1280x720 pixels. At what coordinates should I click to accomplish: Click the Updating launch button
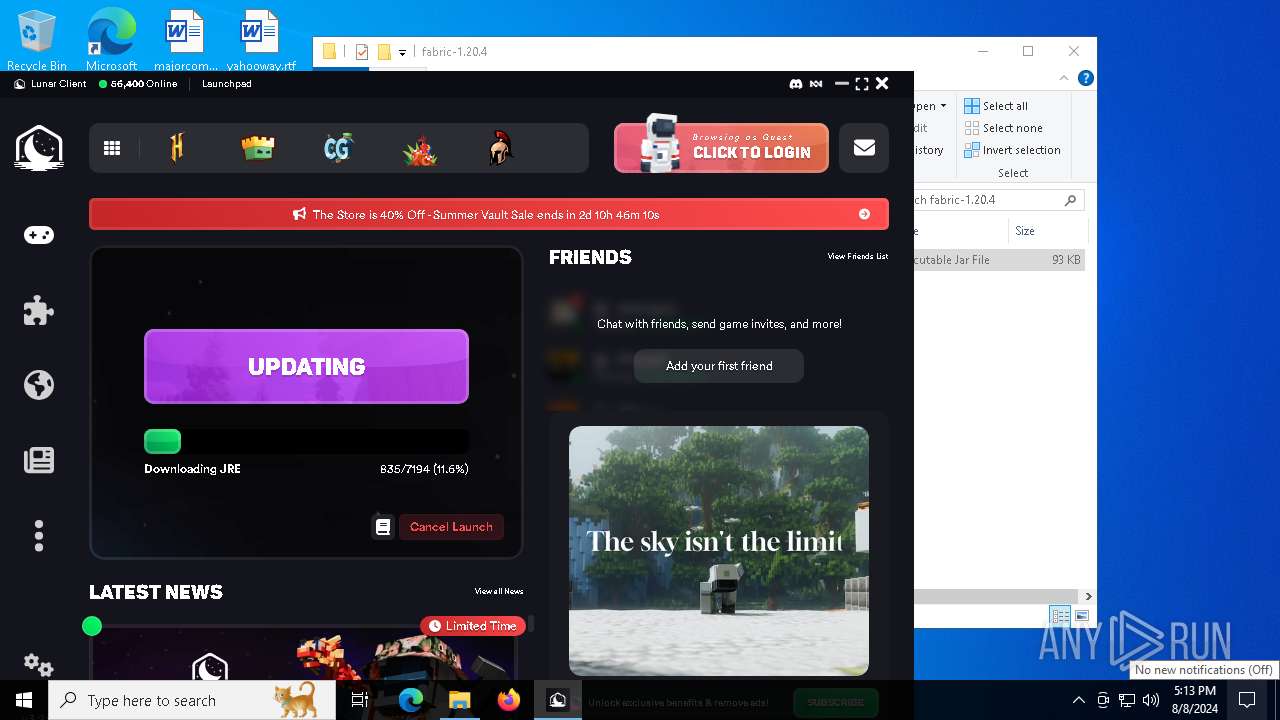[306, 366]
